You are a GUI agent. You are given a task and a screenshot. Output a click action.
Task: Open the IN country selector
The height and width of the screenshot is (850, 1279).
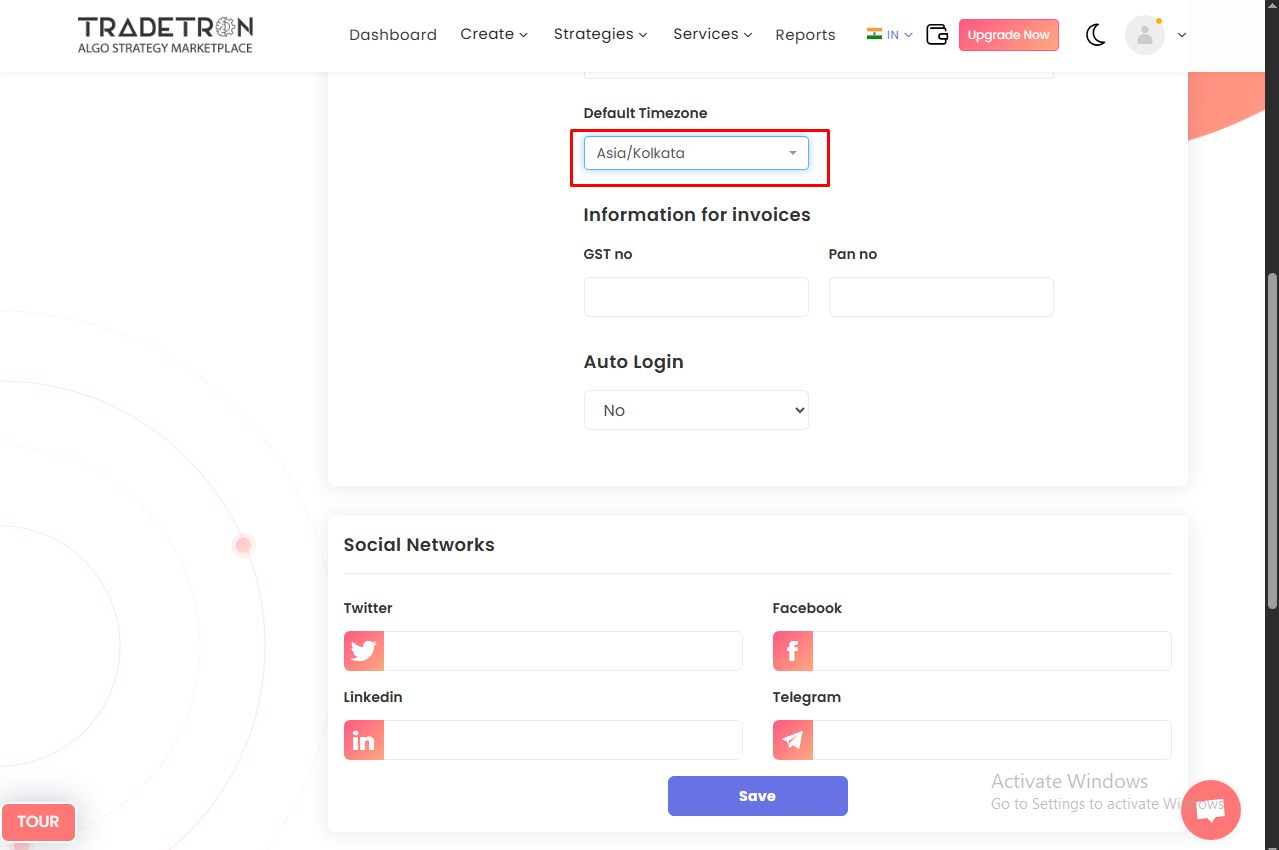click(889, 35)
